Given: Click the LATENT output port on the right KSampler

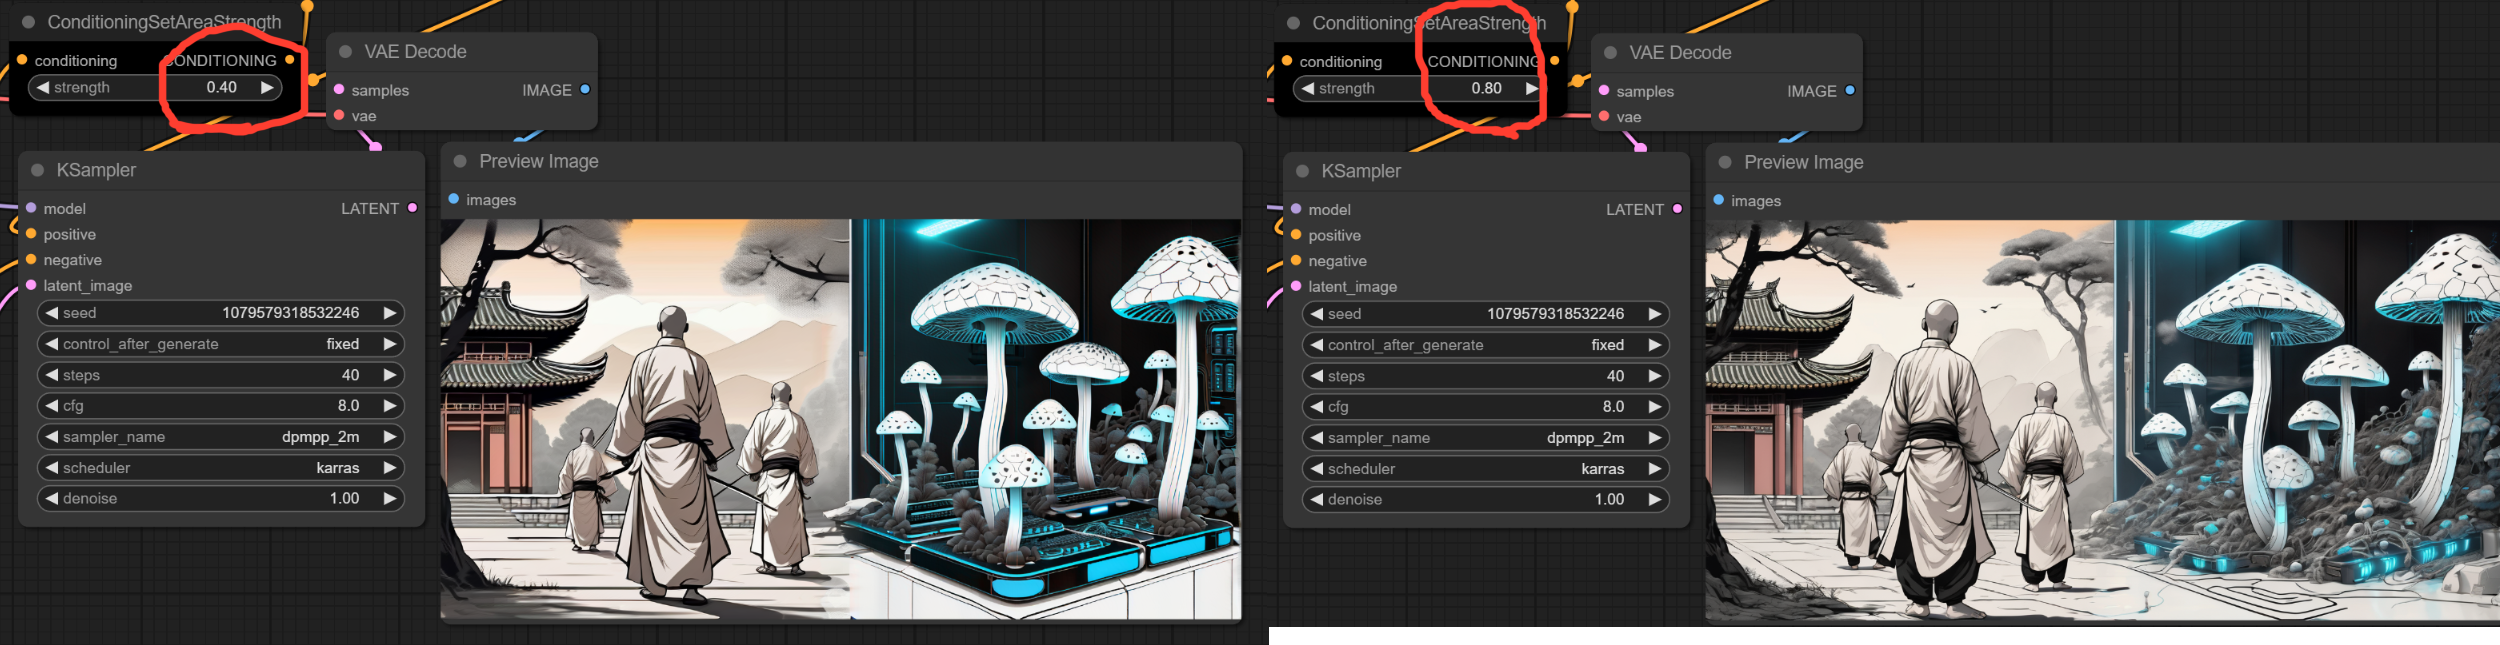Looking at the screenshot, I should [1677, 209].
